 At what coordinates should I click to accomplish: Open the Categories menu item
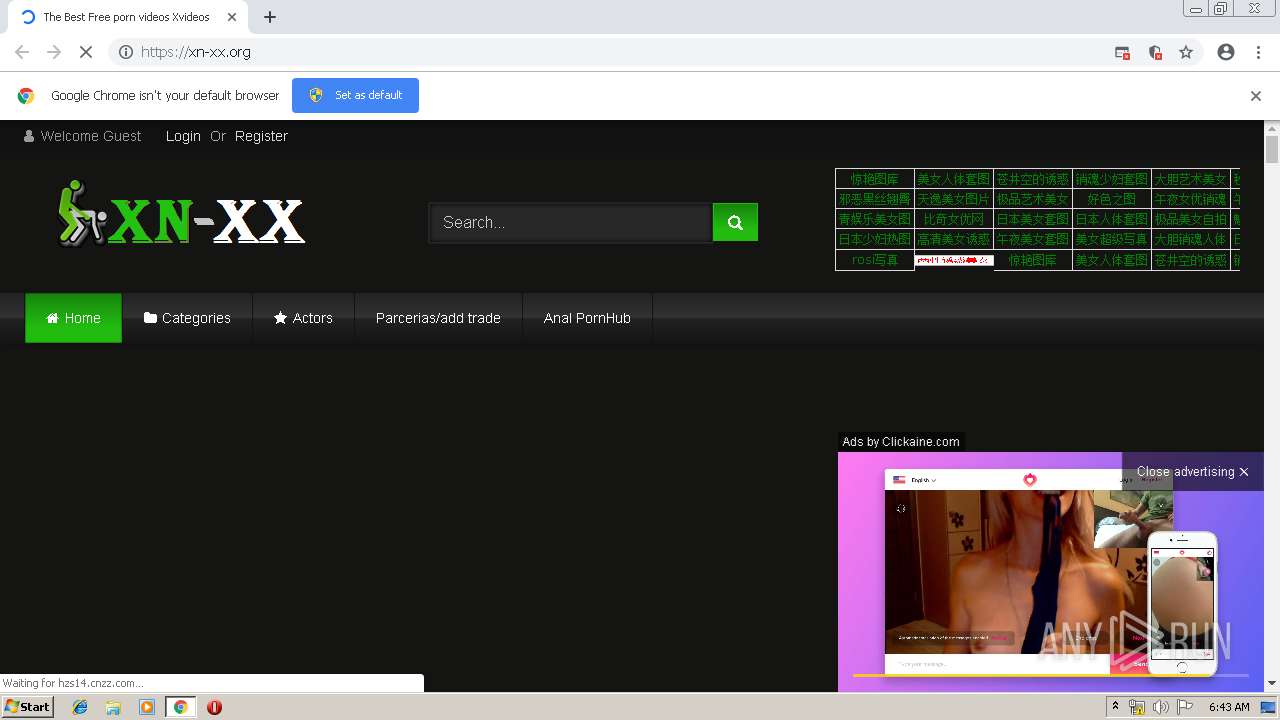coord(187,318)
